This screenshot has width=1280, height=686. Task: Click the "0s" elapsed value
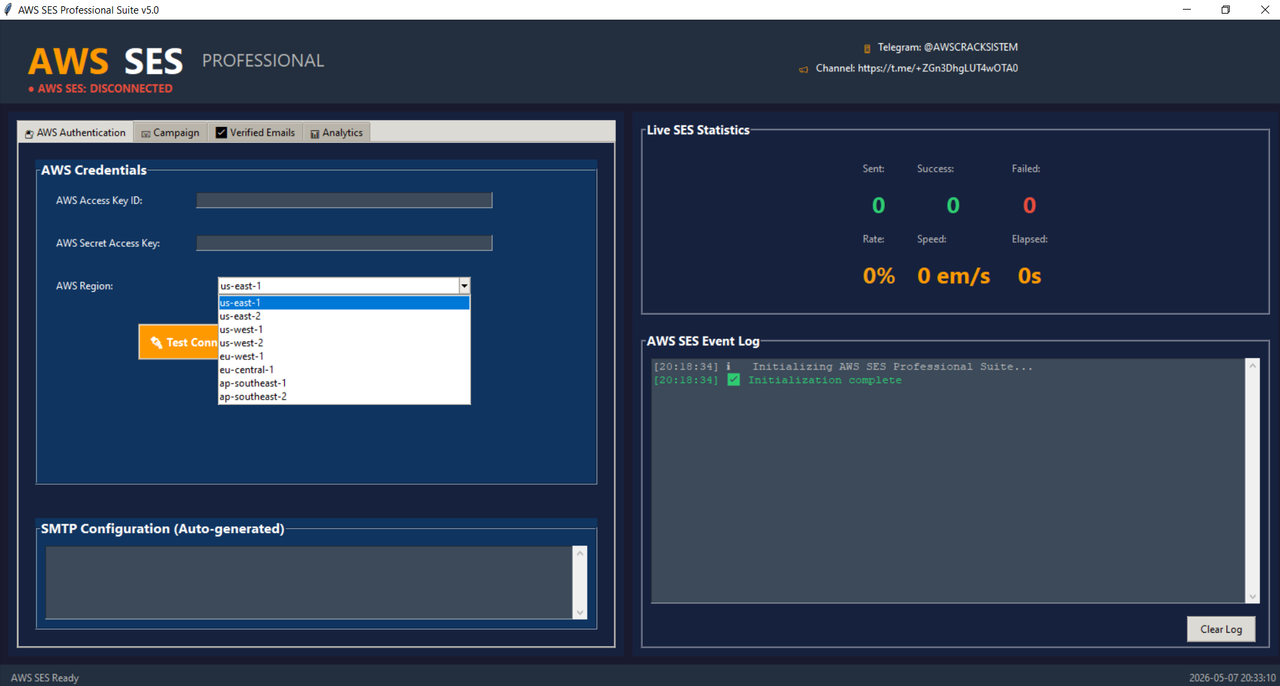pos(1029,276)
